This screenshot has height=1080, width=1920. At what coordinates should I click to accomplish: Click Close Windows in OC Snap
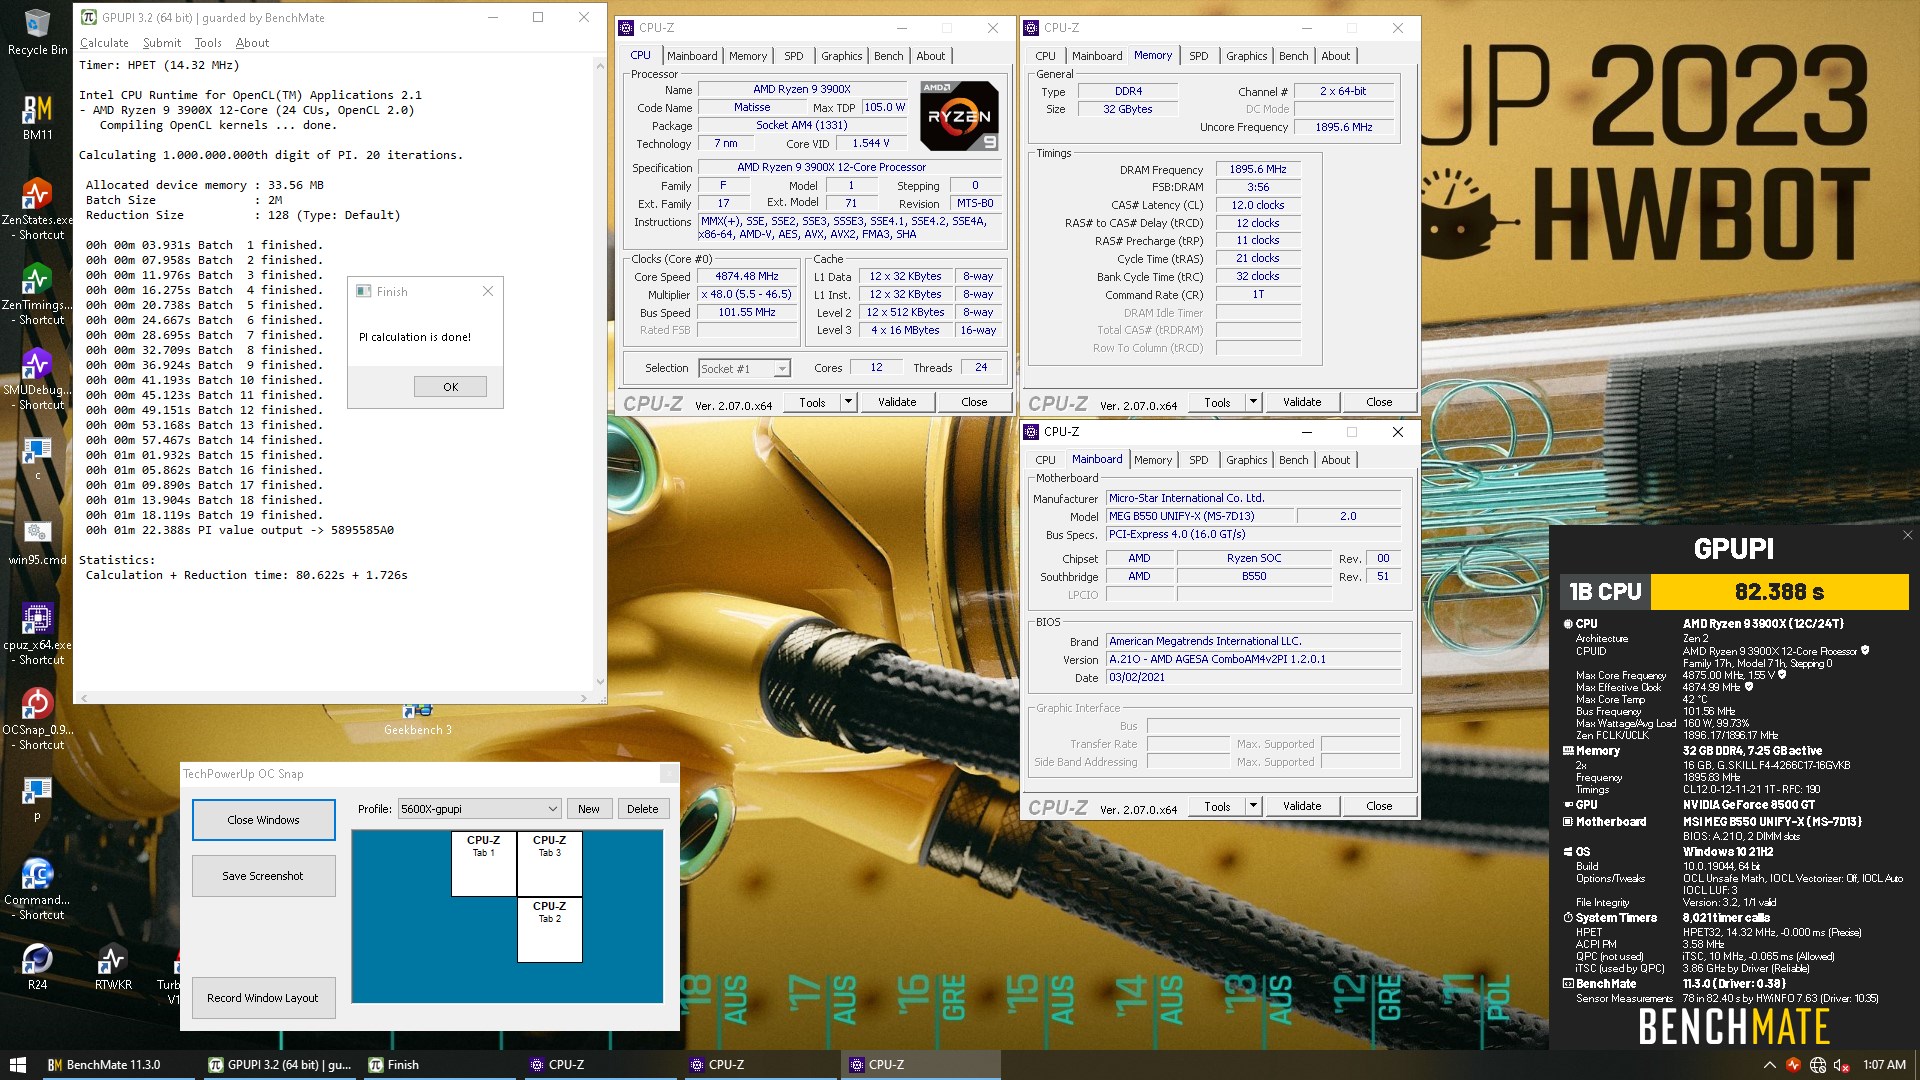pyautogui.click(x=263, y=820)
